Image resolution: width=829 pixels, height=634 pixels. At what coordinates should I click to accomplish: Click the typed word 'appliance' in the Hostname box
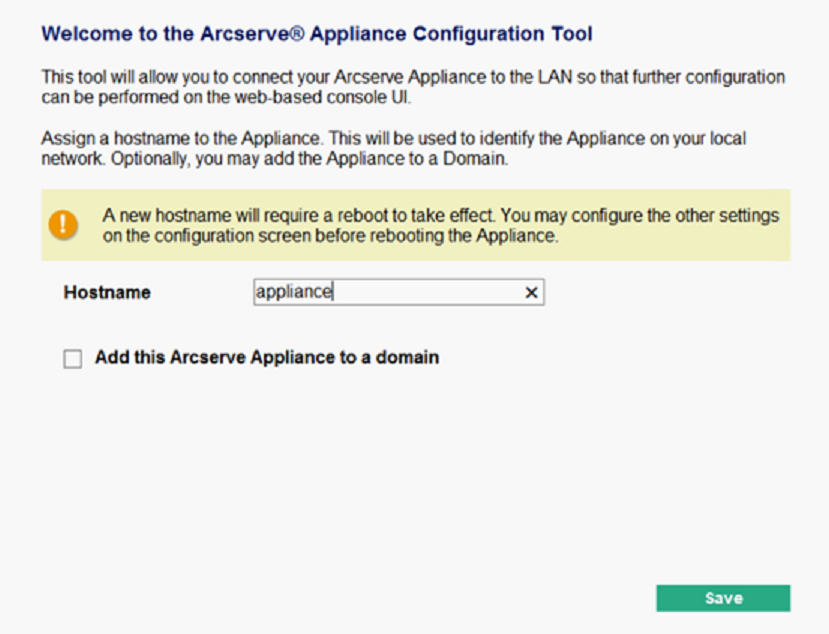click(x=294, y=292)
